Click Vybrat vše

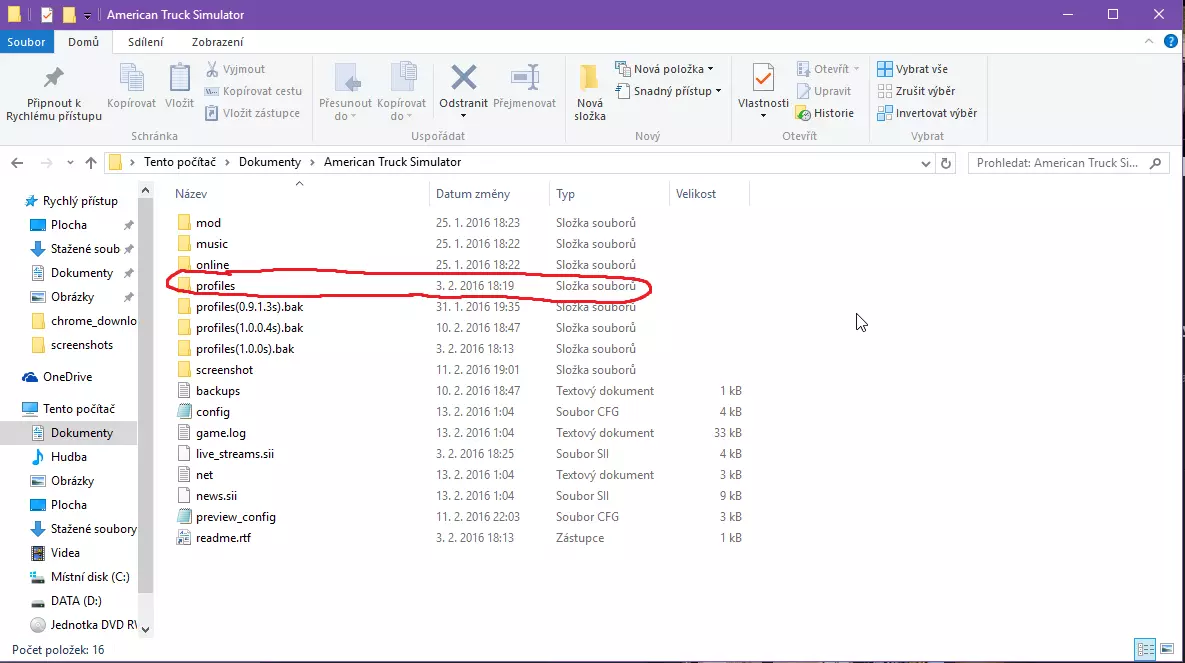pyautogui.click(x=912, y=69)
